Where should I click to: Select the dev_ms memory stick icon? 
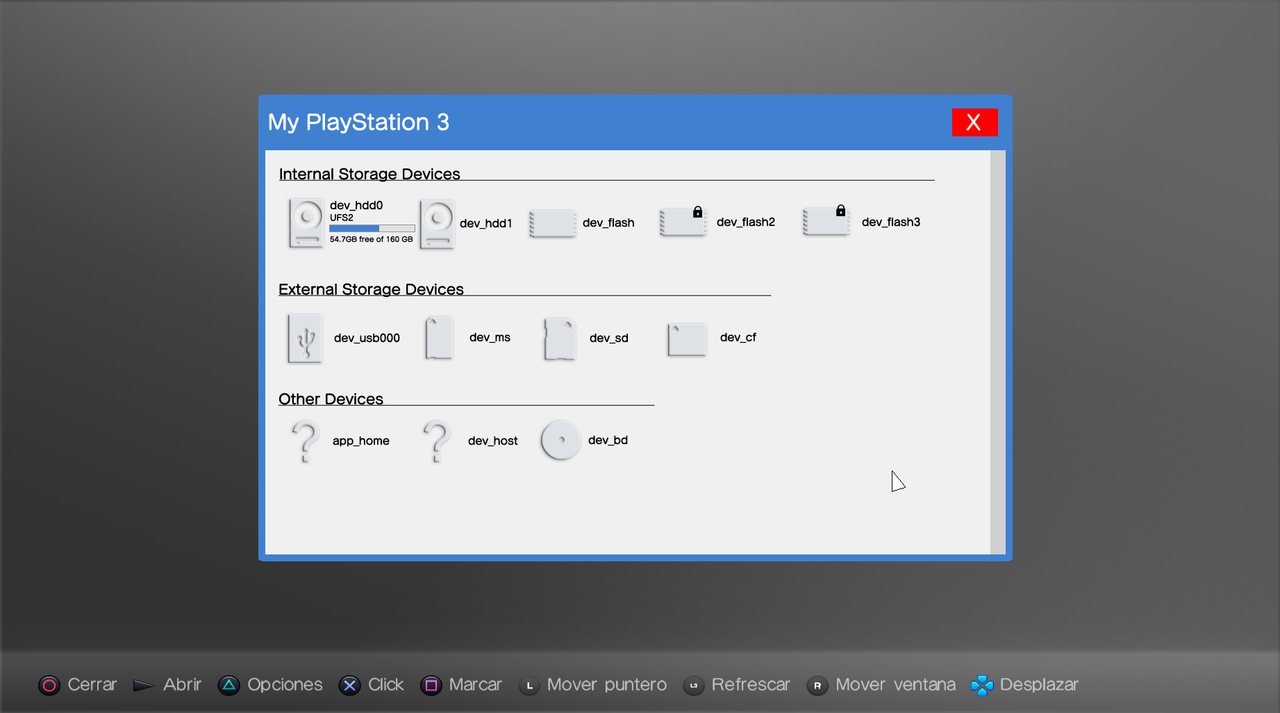(x=439, y=338)
